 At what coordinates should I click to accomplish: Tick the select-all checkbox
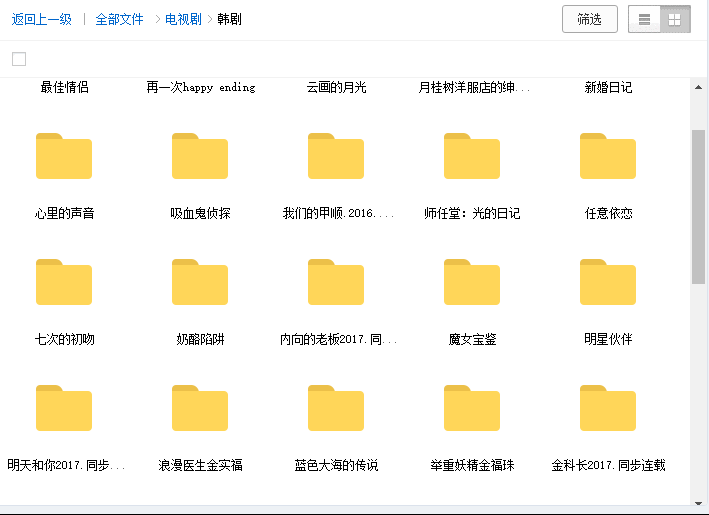pos(19,59)
